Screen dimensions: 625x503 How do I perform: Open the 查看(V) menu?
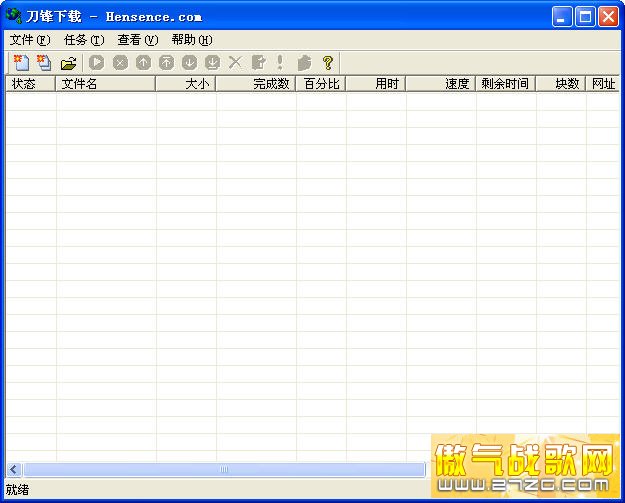[138, 40]
